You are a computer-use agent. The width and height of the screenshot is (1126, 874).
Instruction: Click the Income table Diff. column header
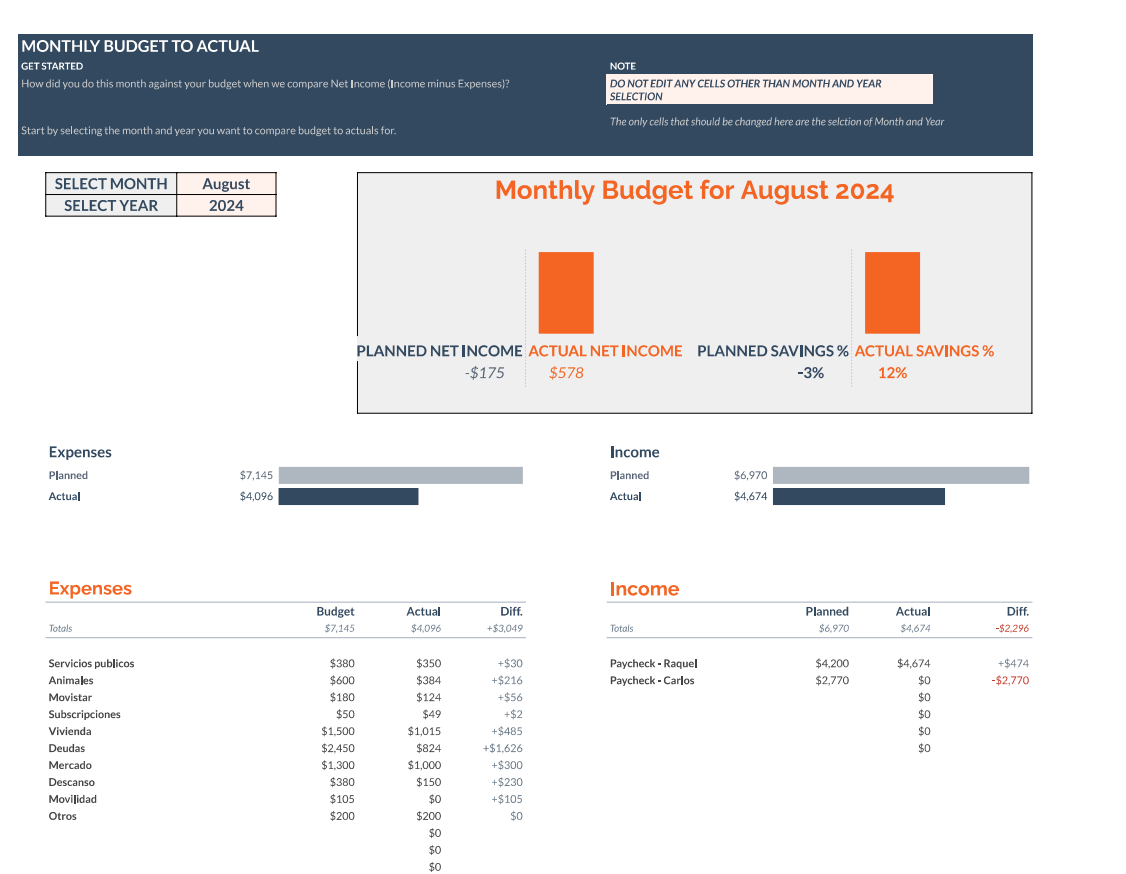pos(1018,612)
